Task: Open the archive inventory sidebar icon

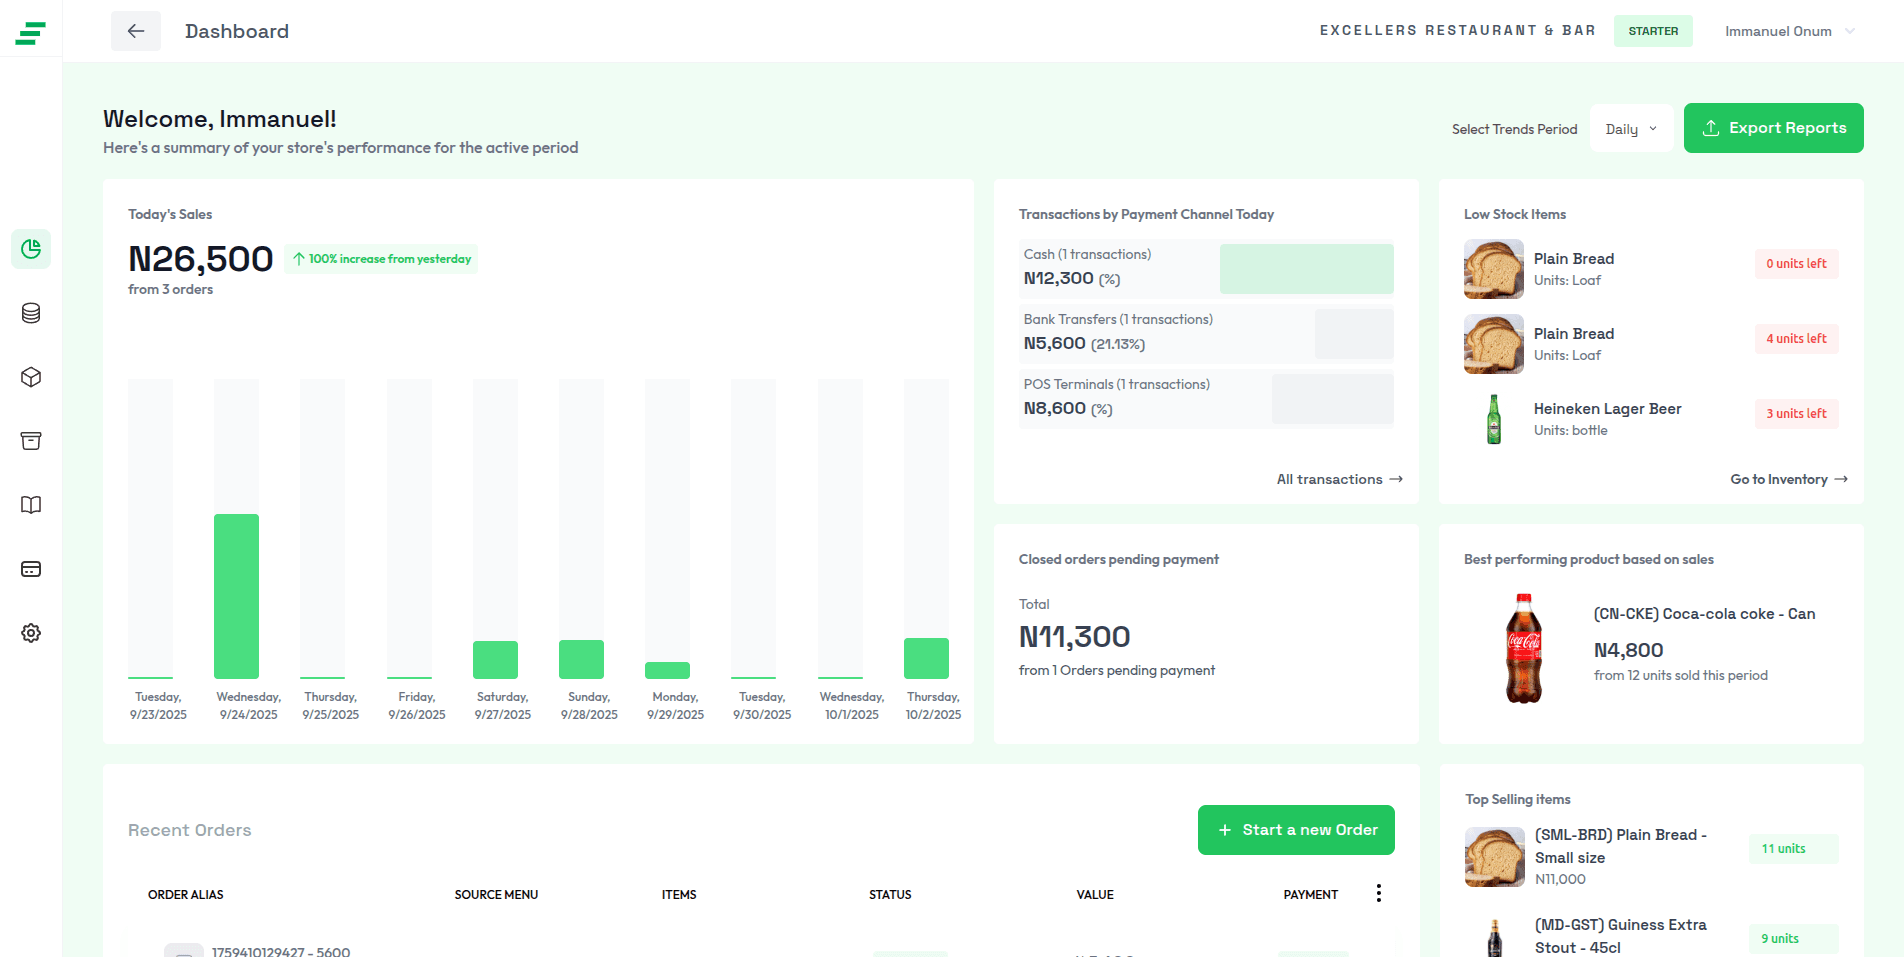Action: tap(31, 441)
